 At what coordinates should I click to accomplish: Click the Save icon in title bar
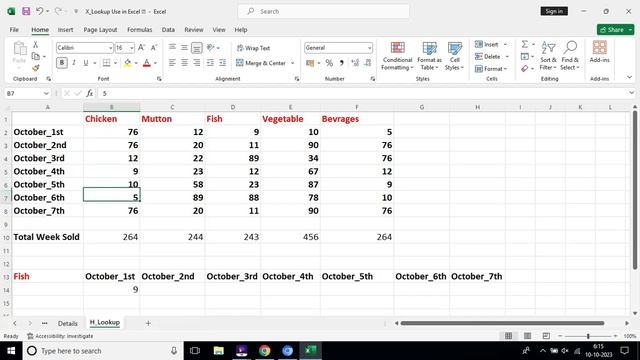coord(26,11)
